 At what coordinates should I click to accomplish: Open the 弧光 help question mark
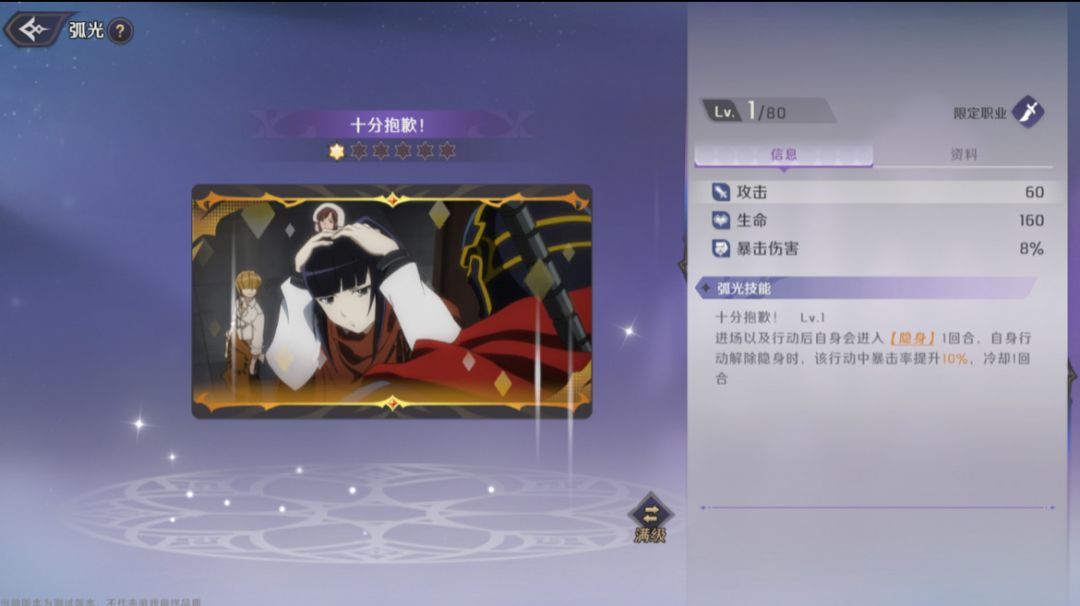click(121, 31)
